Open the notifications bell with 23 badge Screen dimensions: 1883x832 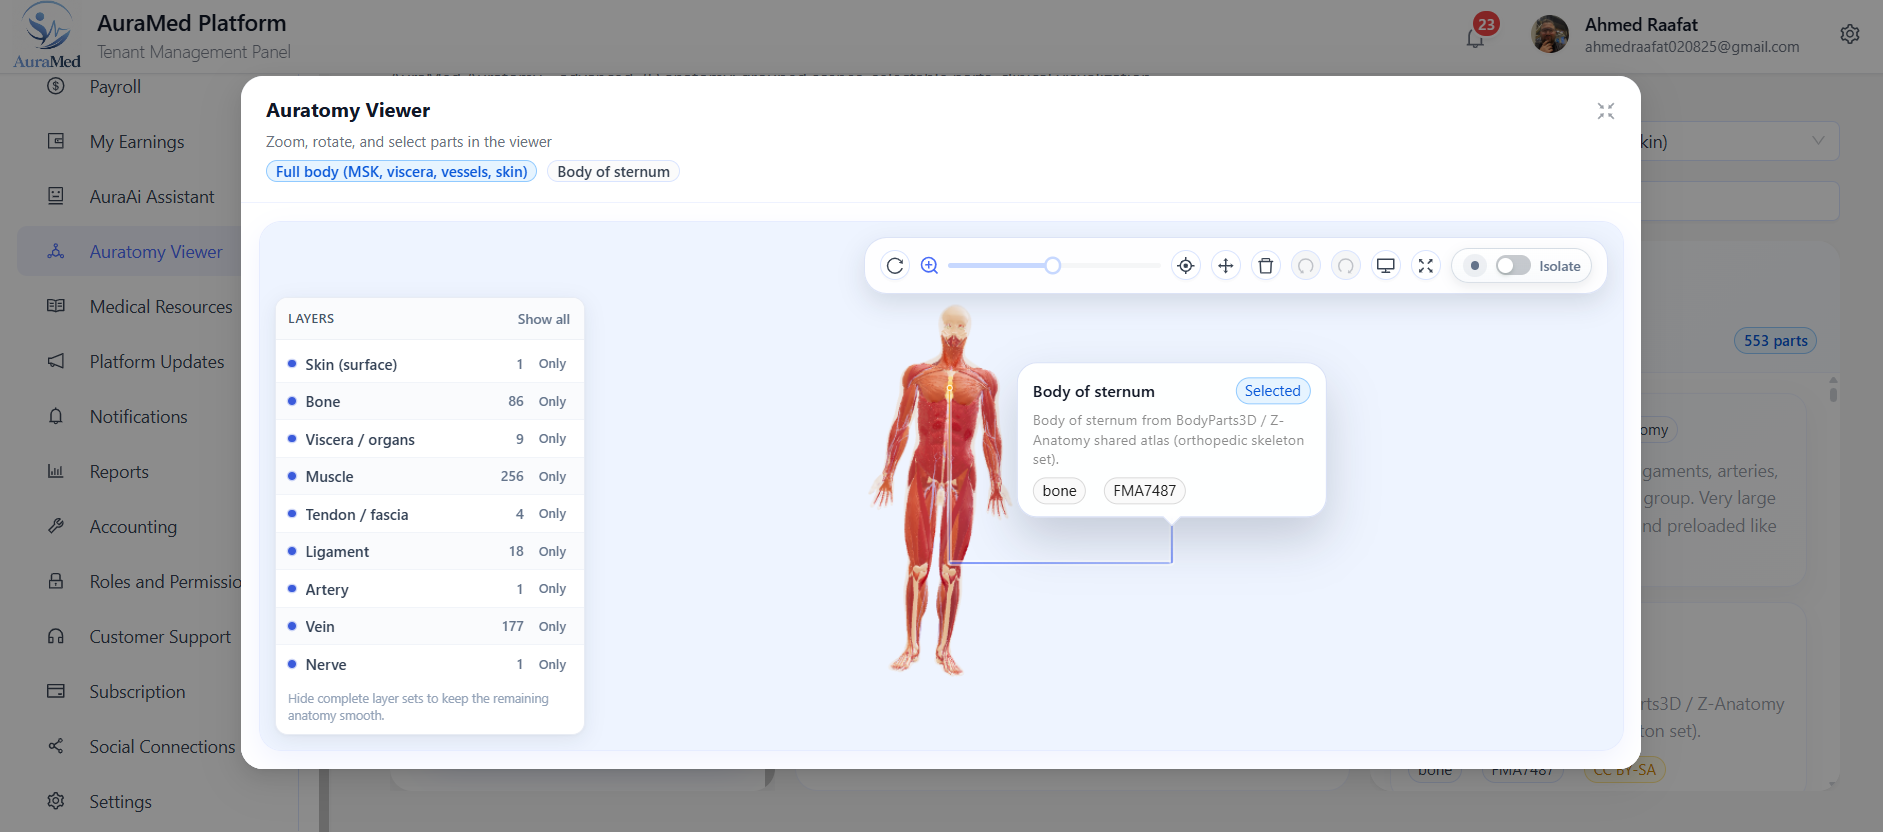(1475, 38)
